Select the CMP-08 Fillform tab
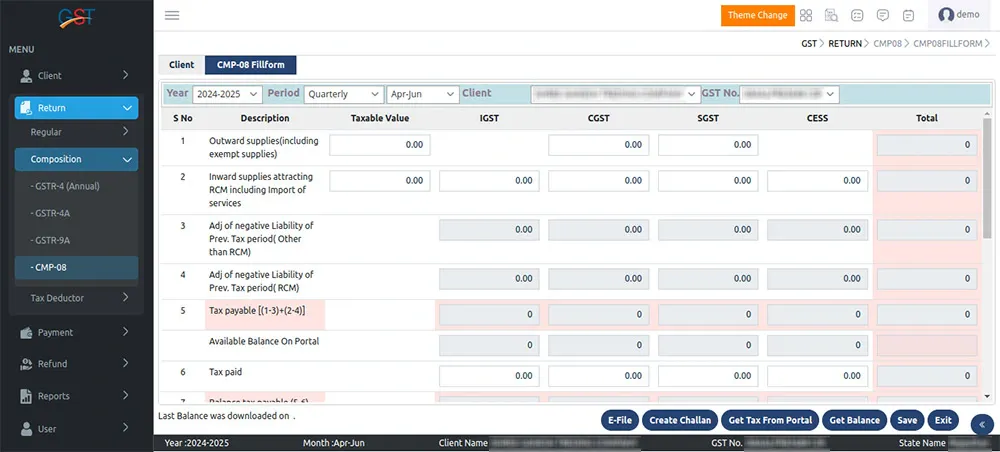Screen dimensions: 1000x452 (250, 65)
